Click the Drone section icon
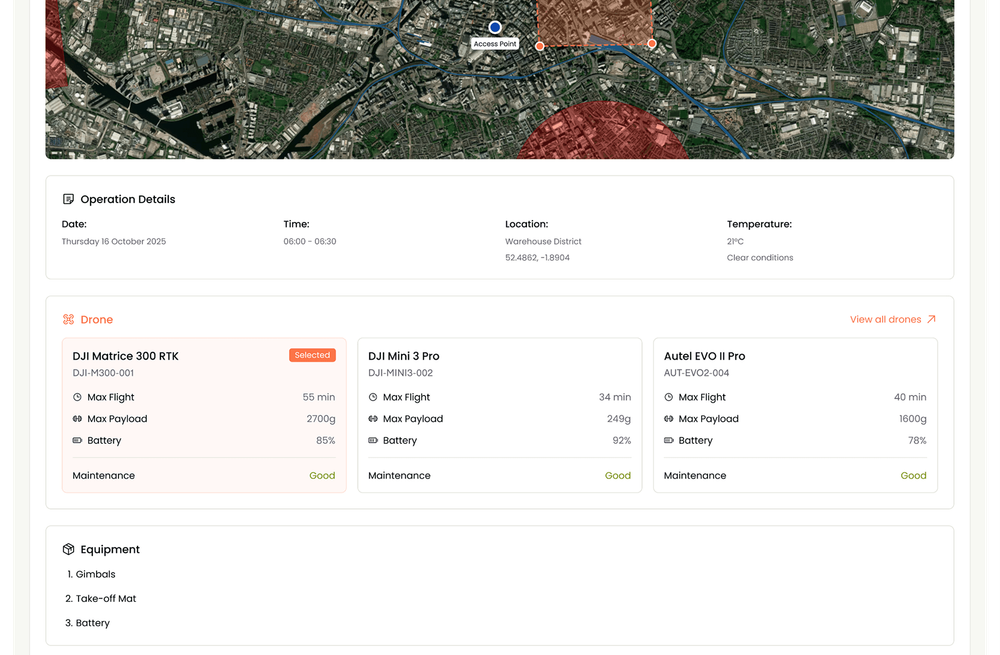This screenshot has width=1000, height=655. [x=68, y=320]
